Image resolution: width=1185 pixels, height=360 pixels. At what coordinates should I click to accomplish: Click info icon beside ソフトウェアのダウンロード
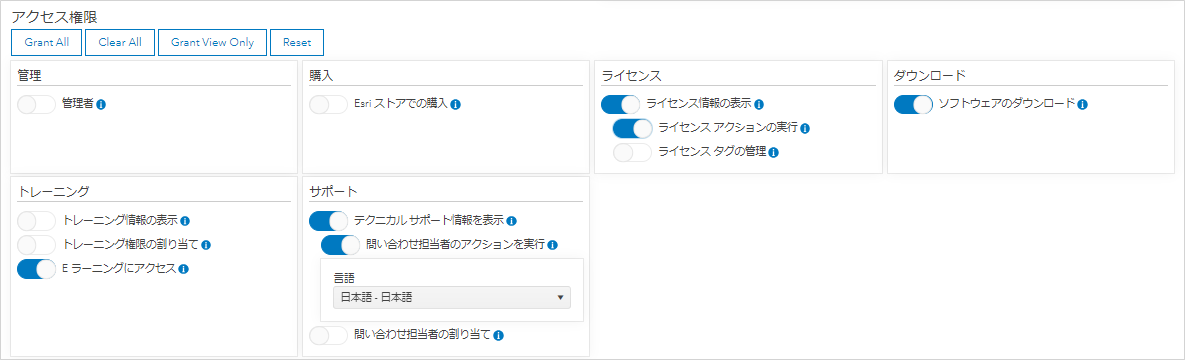click(x=1082, y=104)
